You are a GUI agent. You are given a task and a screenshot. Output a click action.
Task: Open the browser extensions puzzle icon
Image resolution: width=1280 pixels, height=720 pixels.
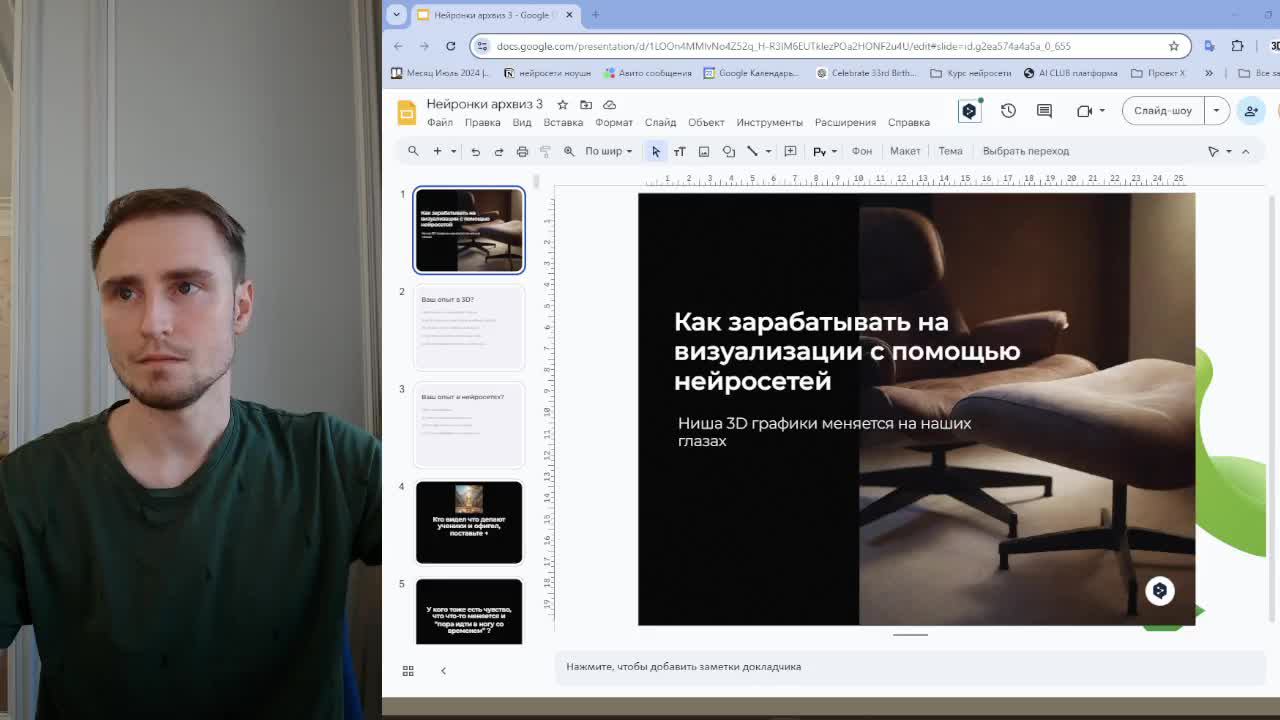pyautogui.click(x=1237, y=46)
